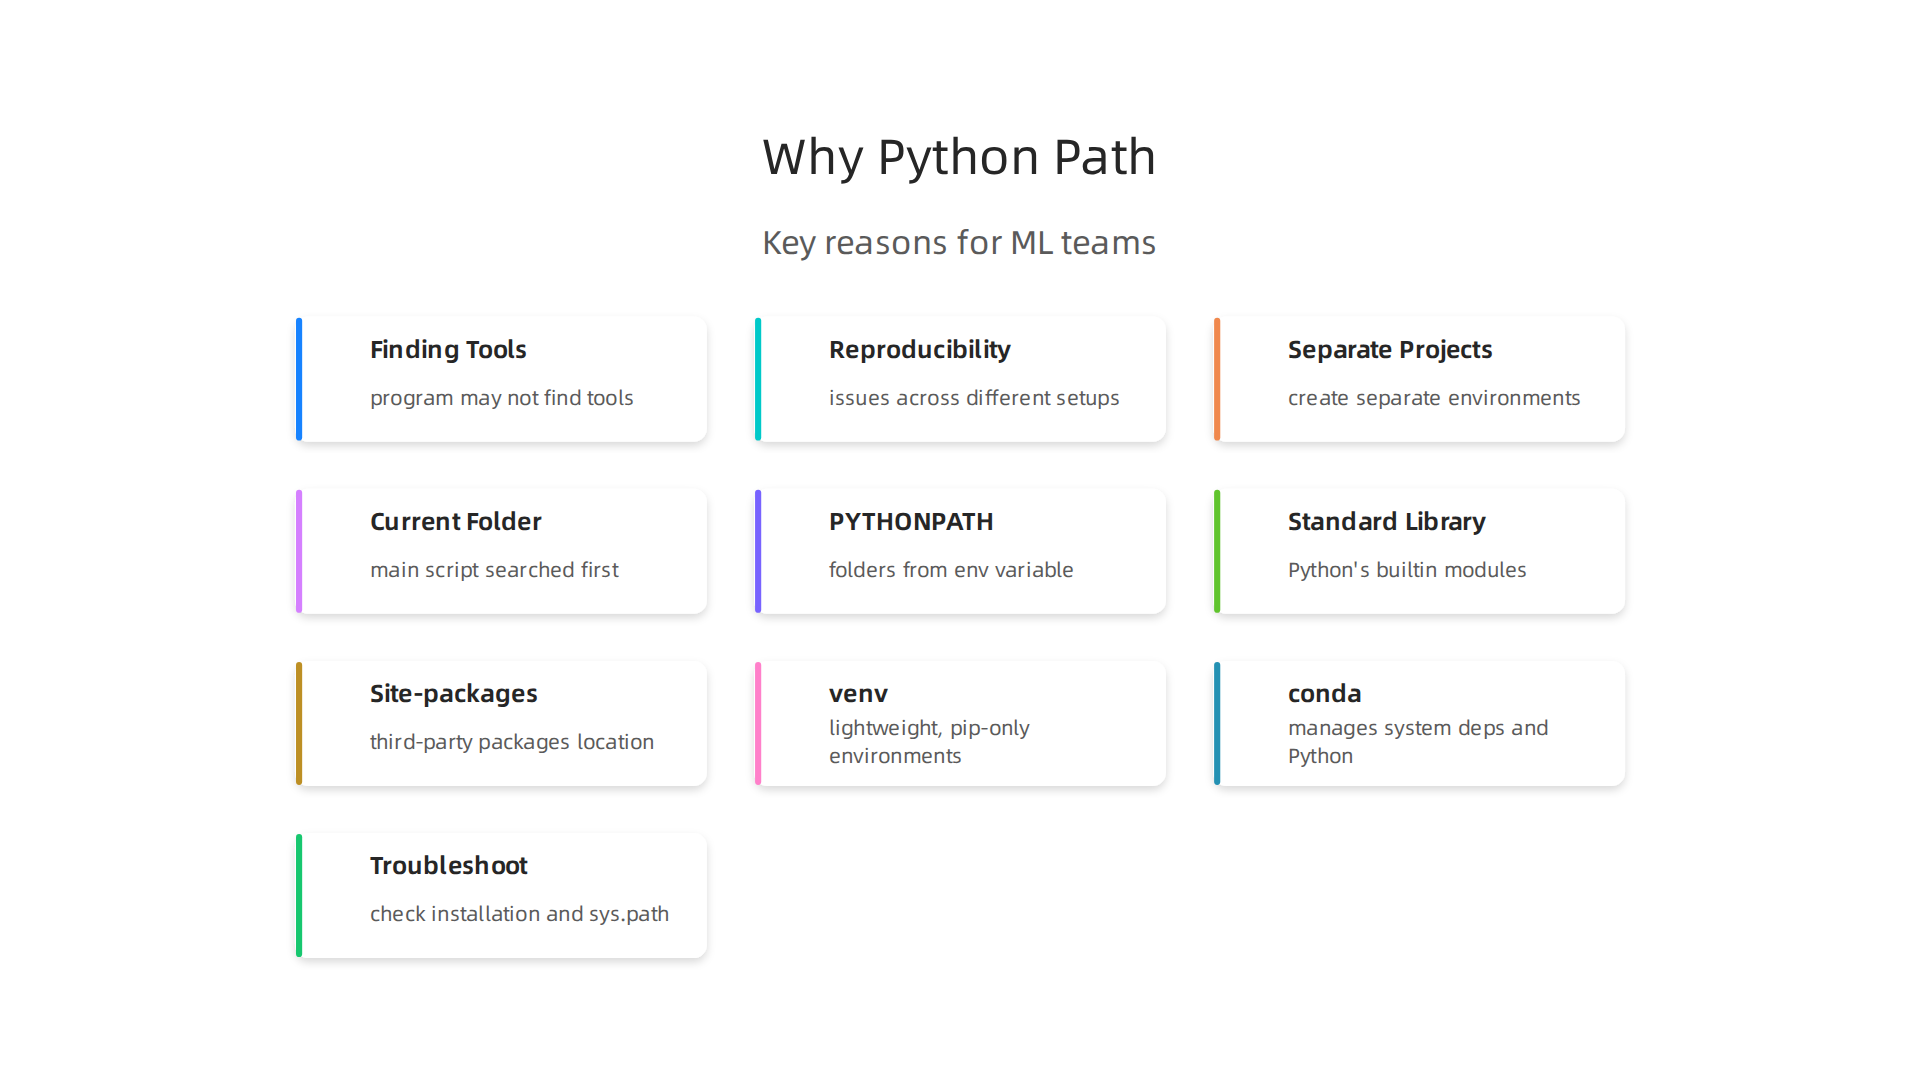1920x1080 pixels.
Task: Click the 'Troubleshoot' card heading
Action: [x=448, y=866]
